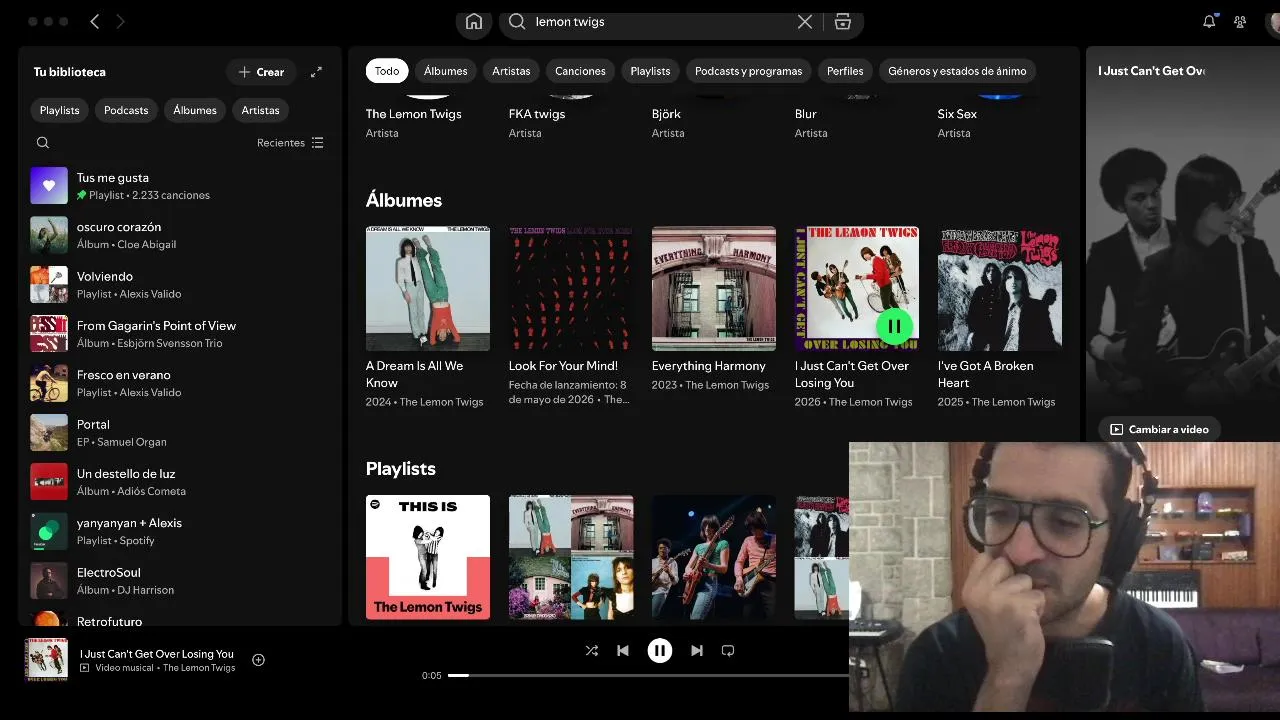Pause playback in player bar

660,650
